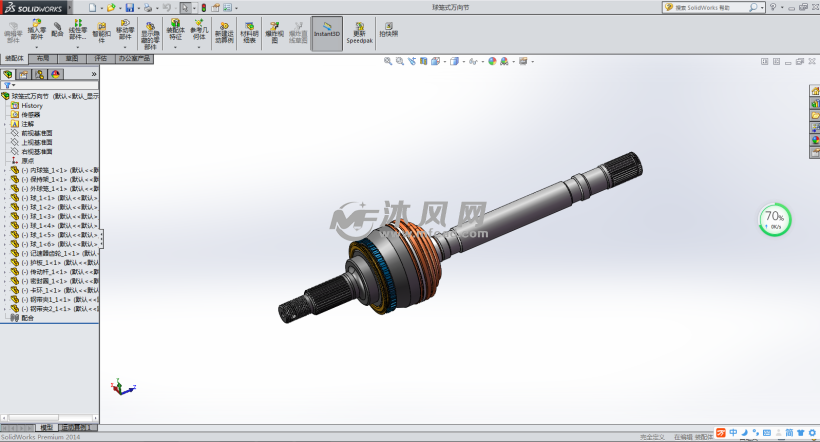
Task: Switch to the 模型 (Model) bottom tab
Action: [x=47, y=428]
